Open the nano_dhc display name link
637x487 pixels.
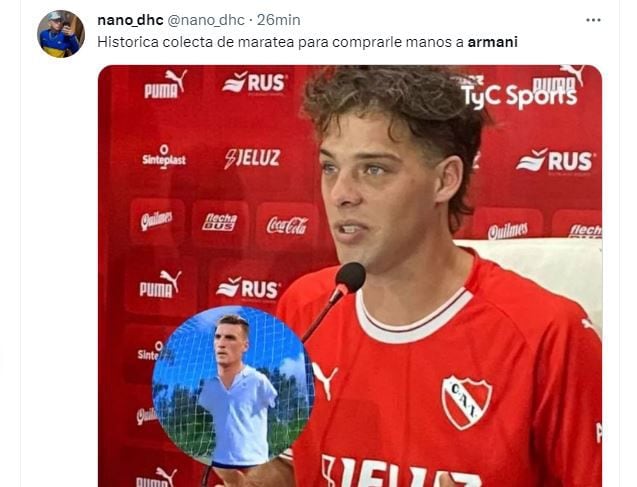130,20
